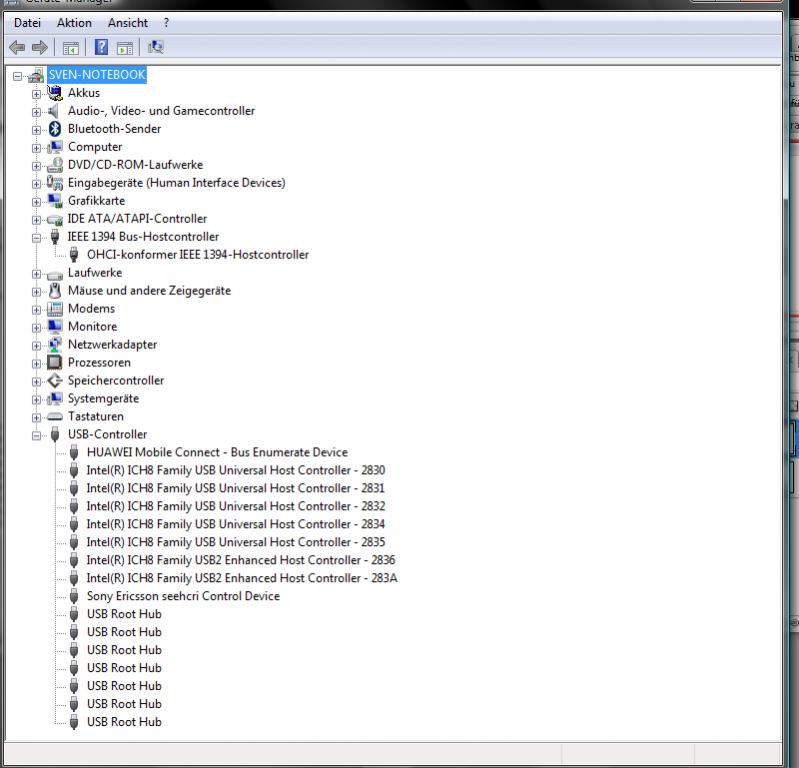Select USB2 Enhanced Host Controller - 283A
The width and height of the screenshot is (799, 768).
coord(242,578)
